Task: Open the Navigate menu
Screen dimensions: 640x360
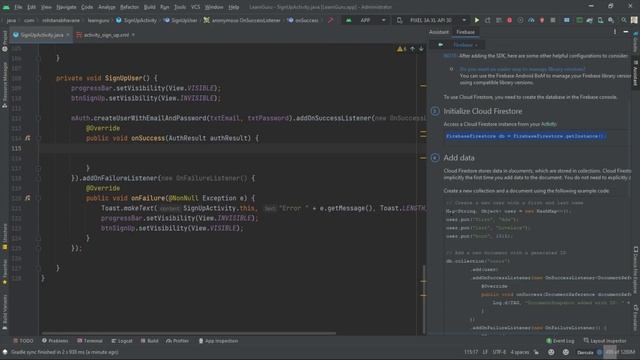Action: tap(66, 7)
